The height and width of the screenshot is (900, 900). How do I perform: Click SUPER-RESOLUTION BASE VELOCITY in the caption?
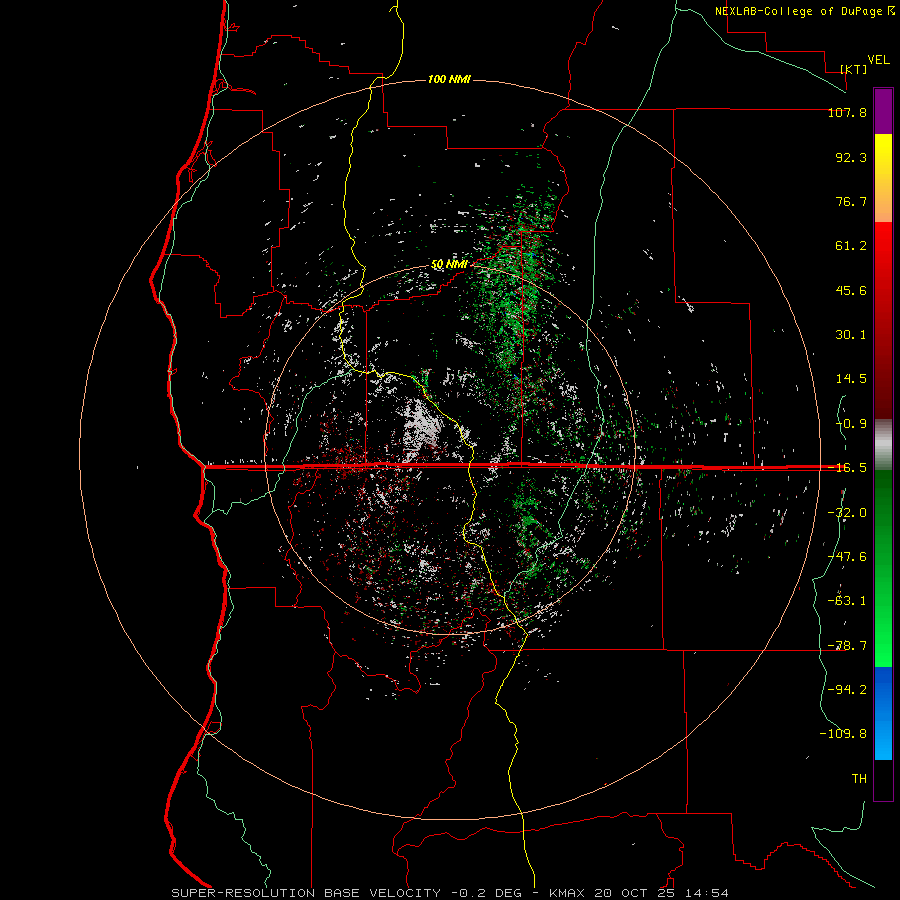(x=306, y=893)
